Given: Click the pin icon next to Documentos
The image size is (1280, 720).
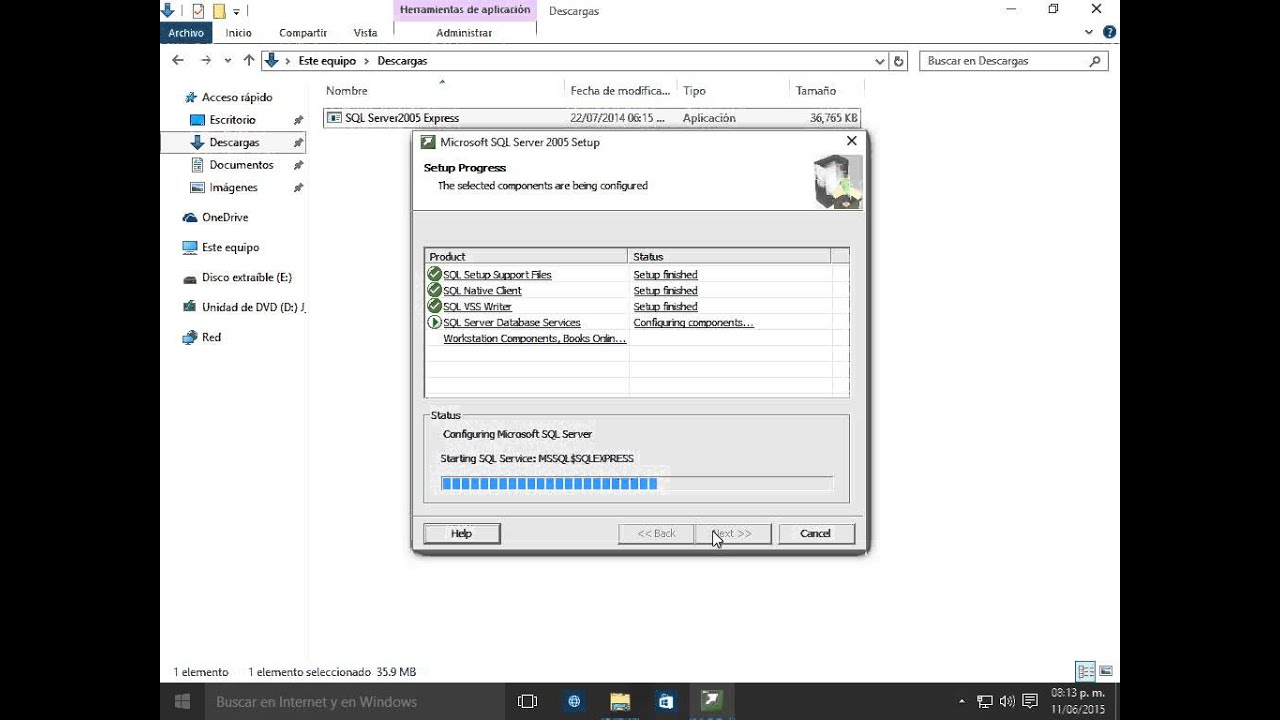Looking at the screenshot, I should click(x=298, y=165).
